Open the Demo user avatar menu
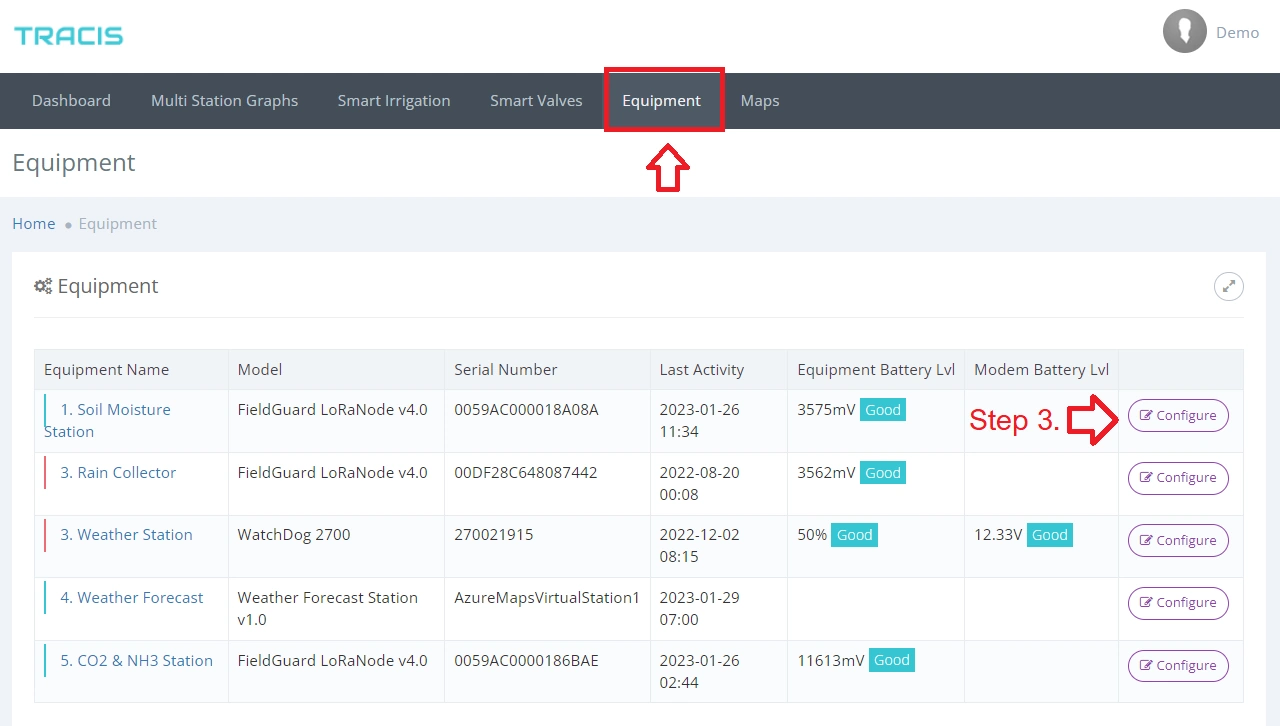This screenshot has width=1280, height=726. [x=1184, y=32]
